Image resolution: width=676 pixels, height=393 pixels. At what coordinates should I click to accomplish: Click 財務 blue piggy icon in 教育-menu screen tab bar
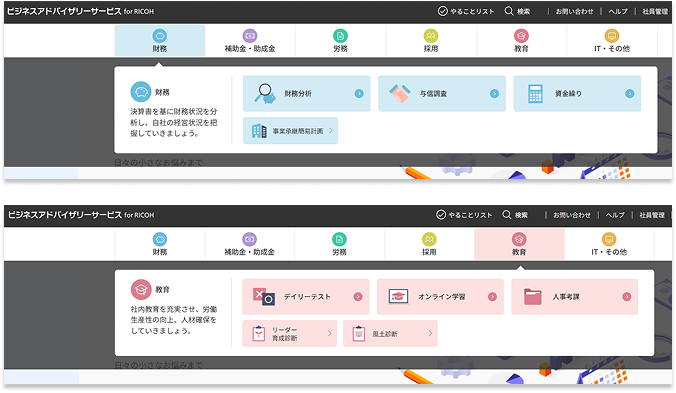click(x=160, y=239)
